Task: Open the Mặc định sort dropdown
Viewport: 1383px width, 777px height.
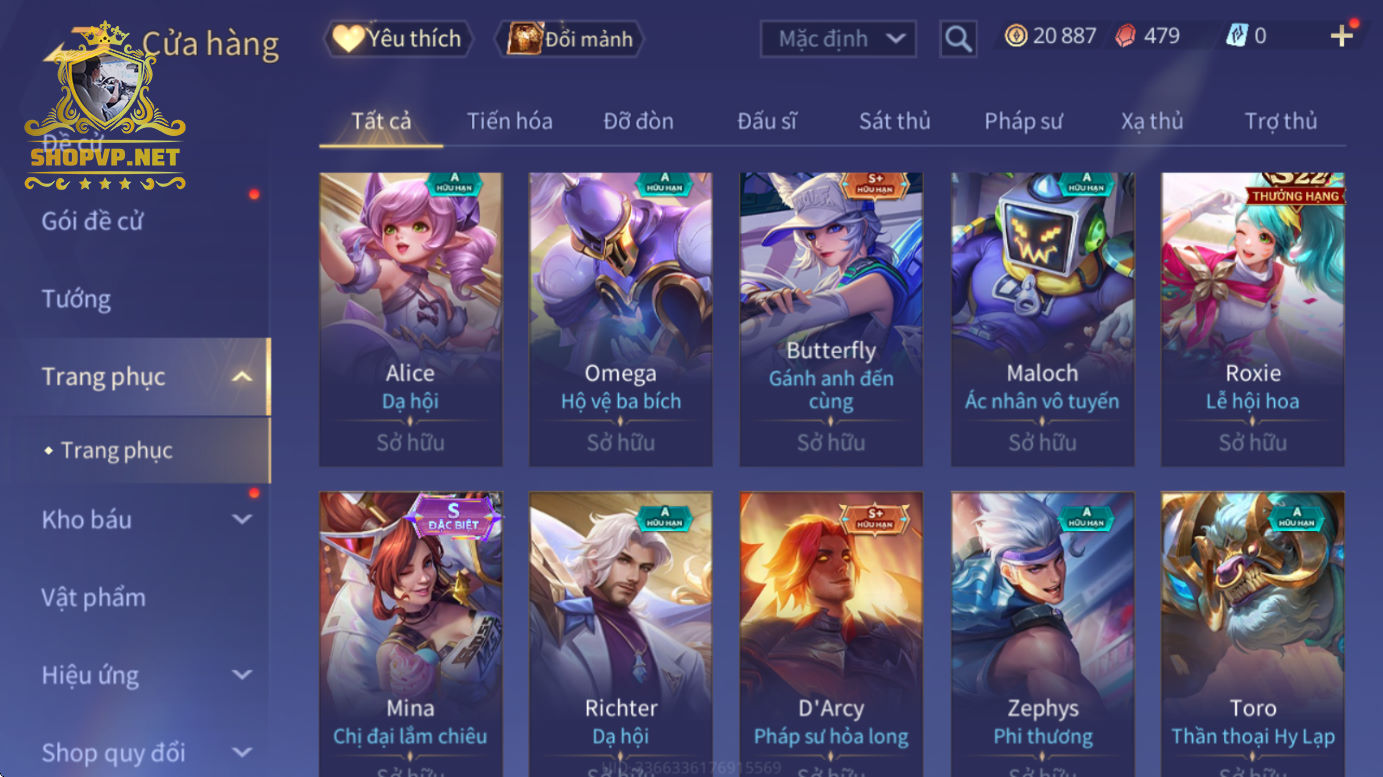Action: coord(838,39)
